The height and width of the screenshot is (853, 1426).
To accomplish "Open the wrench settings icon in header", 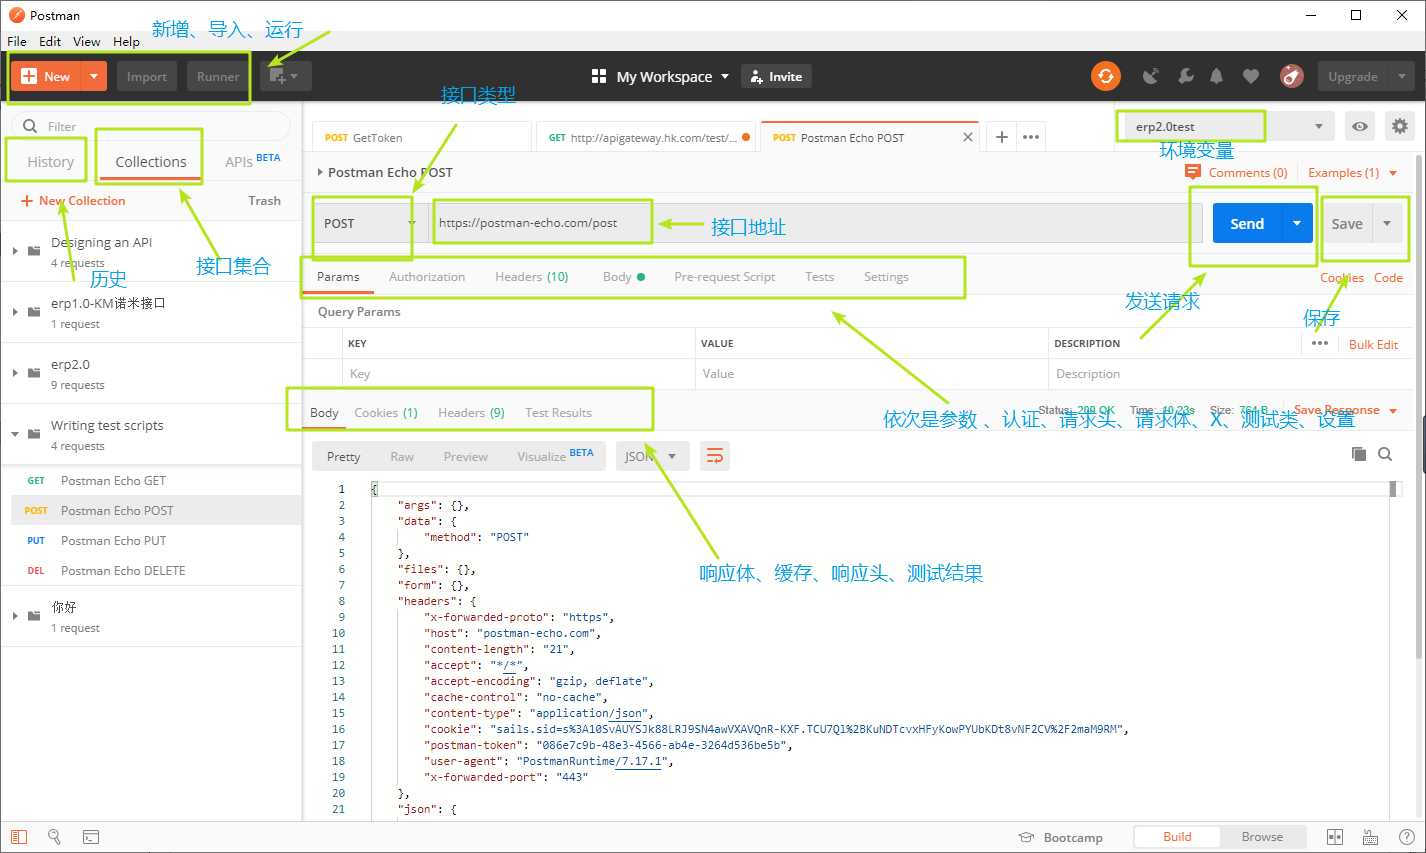I will click(x=1185, y=76).
